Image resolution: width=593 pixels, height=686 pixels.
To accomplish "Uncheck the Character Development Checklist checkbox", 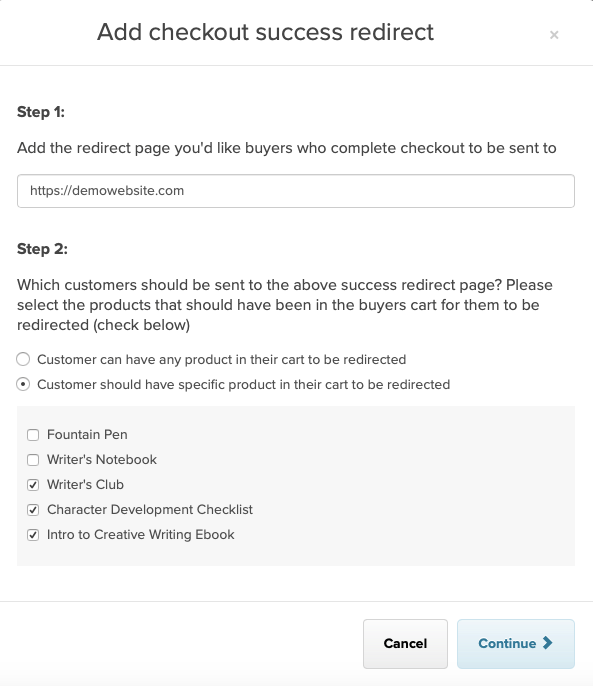I will [33, 510].
